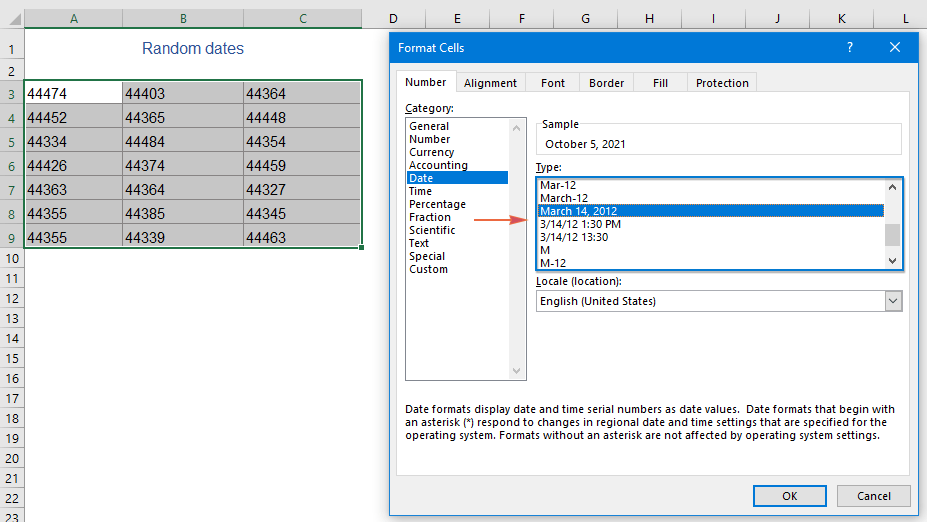Click the Type list scrollbar thumb
This screenshot has width=927, height=522.
pos(892,235)
